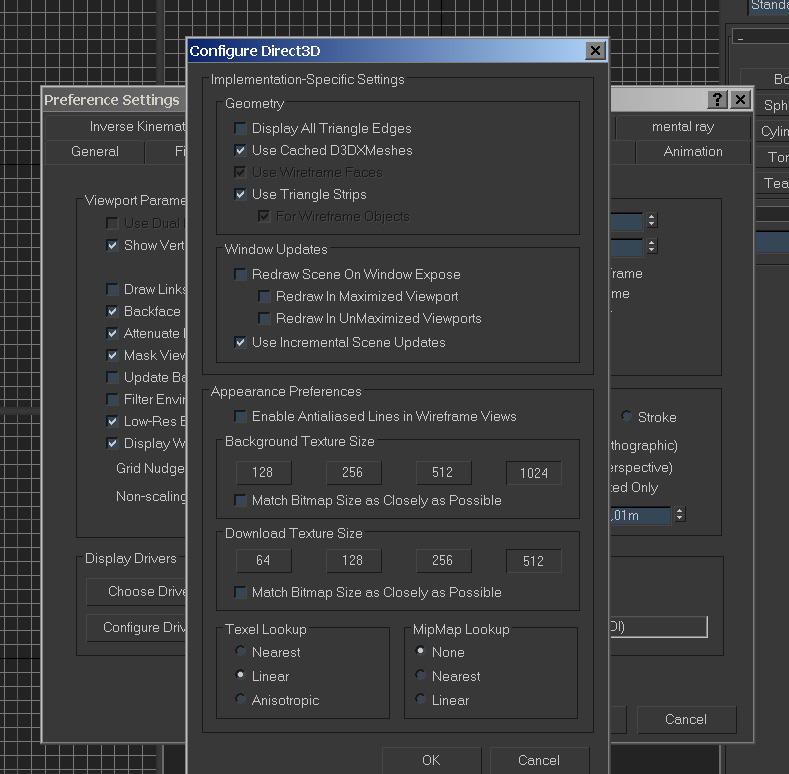This screenshot has width=789, height=774.
Task: Select Nearest MipMap Lookup radio
Action: [x=420, y=675]
